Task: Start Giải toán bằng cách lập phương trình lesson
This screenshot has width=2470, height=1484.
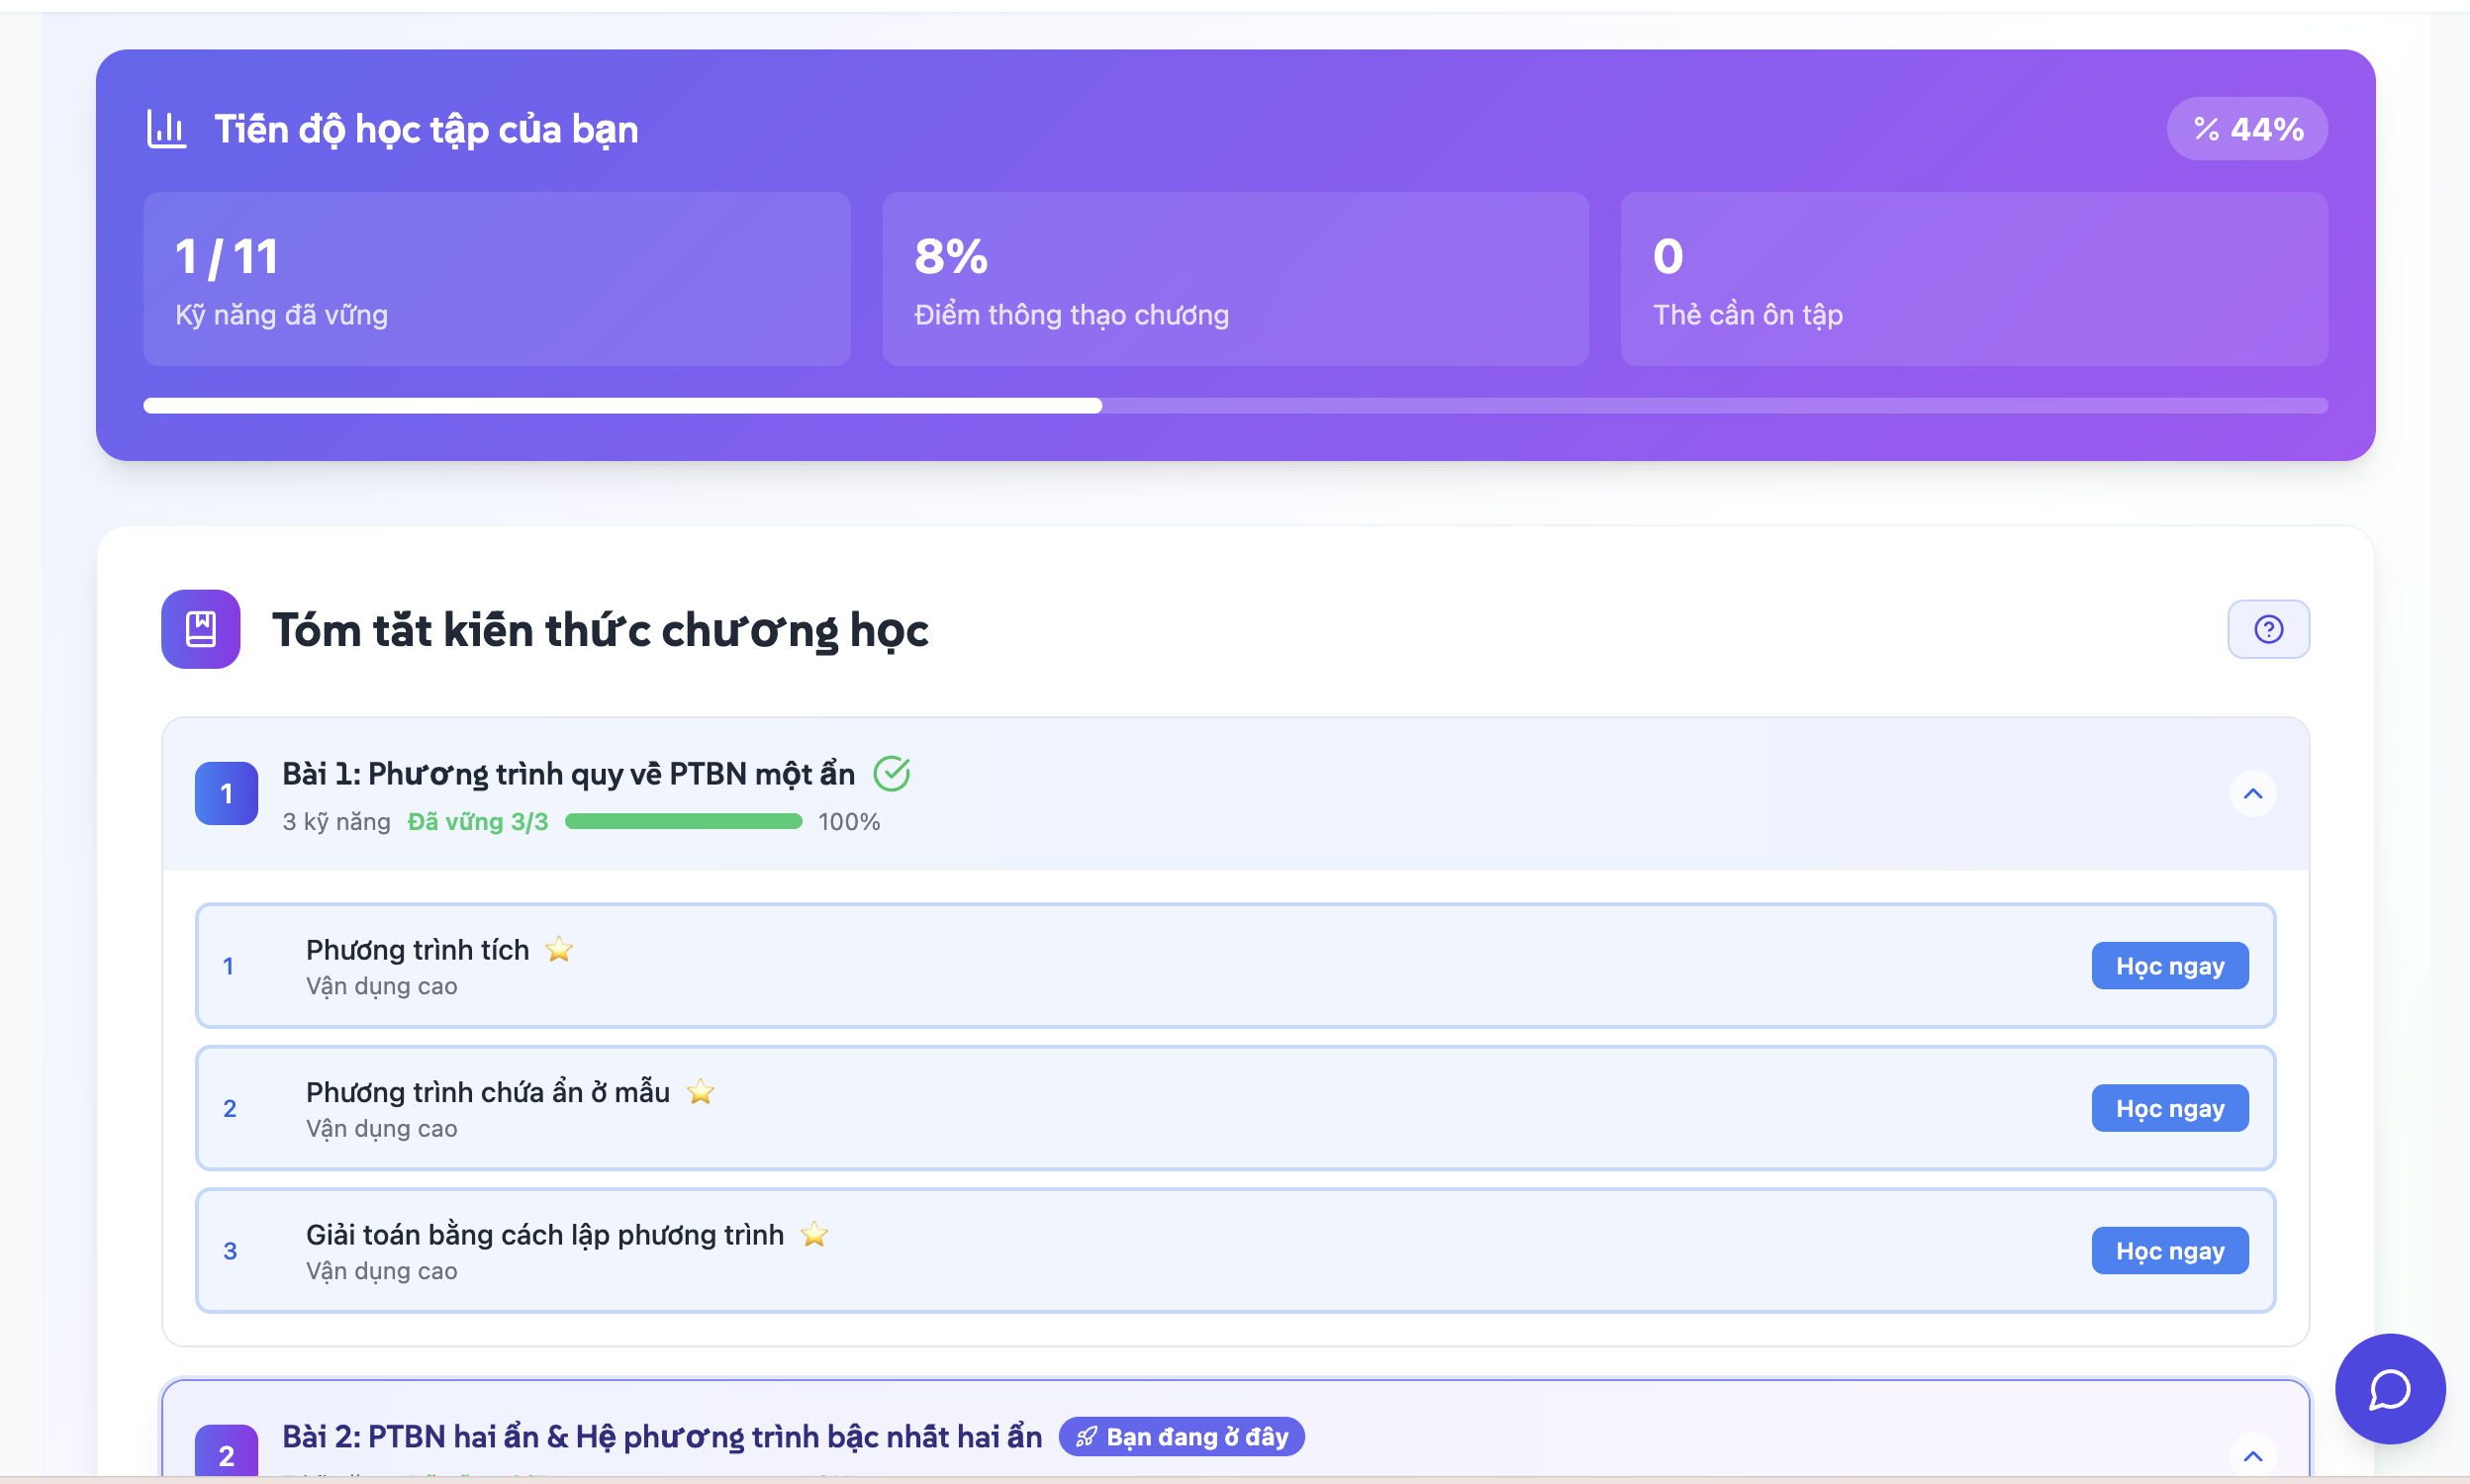Action: point(2169,1250)
